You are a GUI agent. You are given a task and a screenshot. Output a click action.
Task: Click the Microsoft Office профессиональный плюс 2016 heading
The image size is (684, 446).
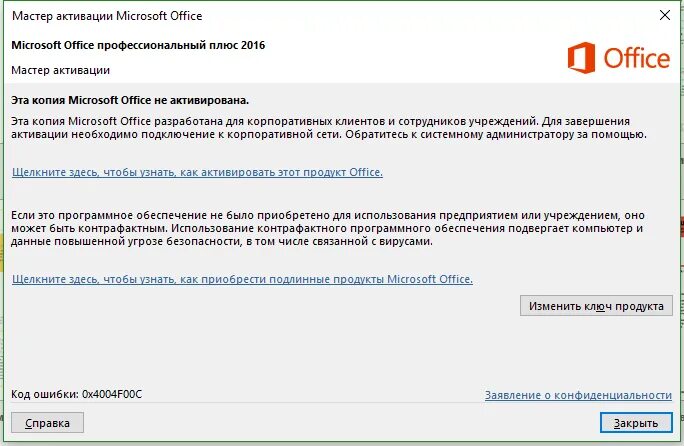(x=138, y=45)
